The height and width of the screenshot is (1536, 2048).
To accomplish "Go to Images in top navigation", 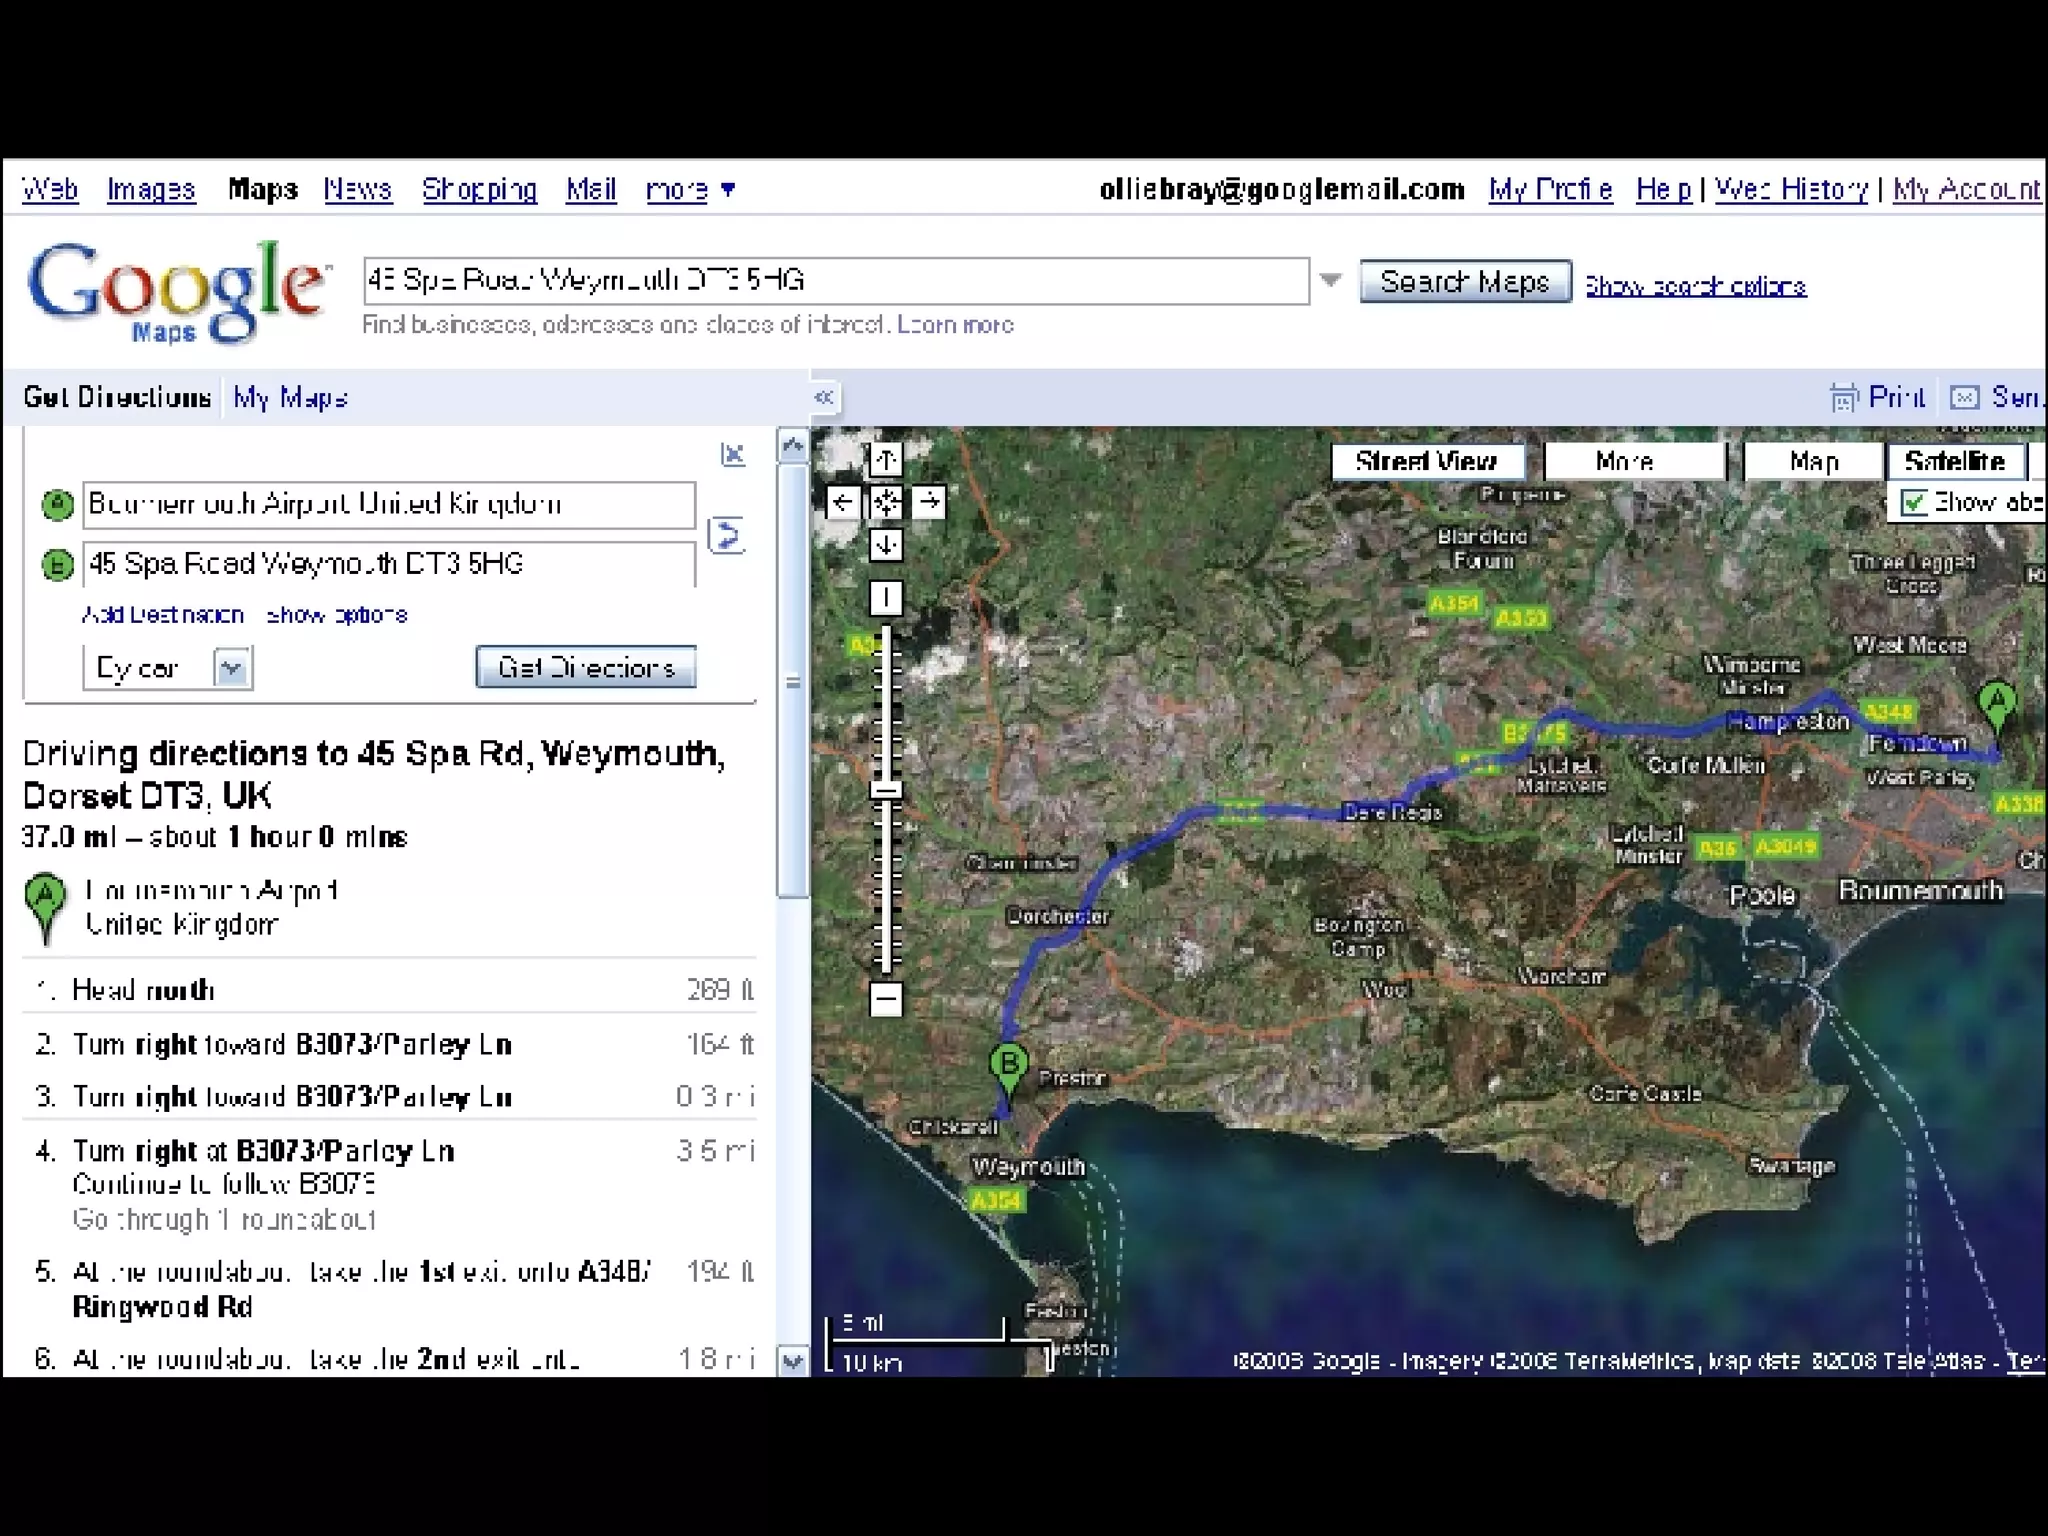I will click(151, 189).
